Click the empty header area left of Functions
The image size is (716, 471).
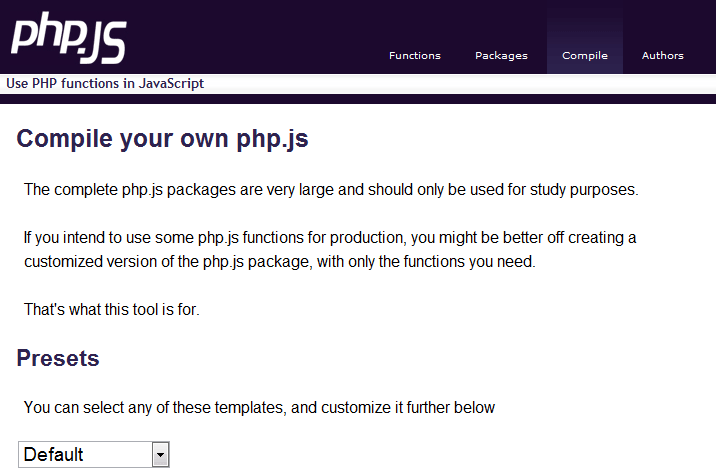250,40
